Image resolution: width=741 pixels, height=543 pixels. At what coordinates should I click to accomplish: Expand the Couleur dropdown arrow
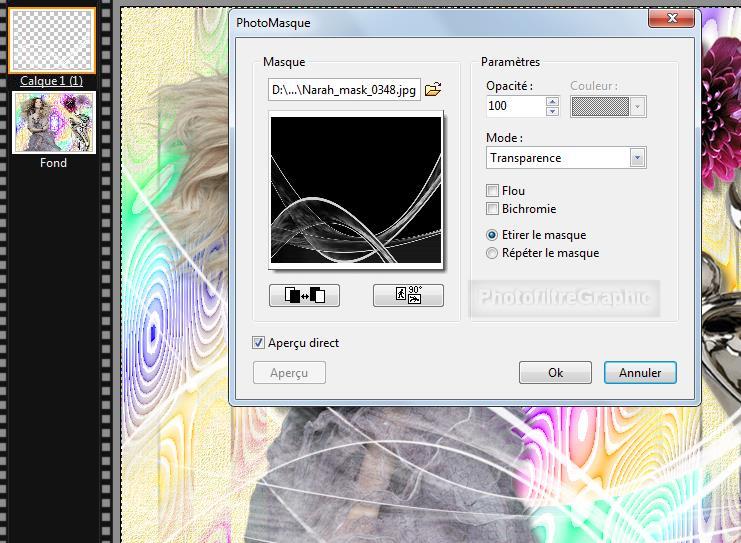(638, 106)
